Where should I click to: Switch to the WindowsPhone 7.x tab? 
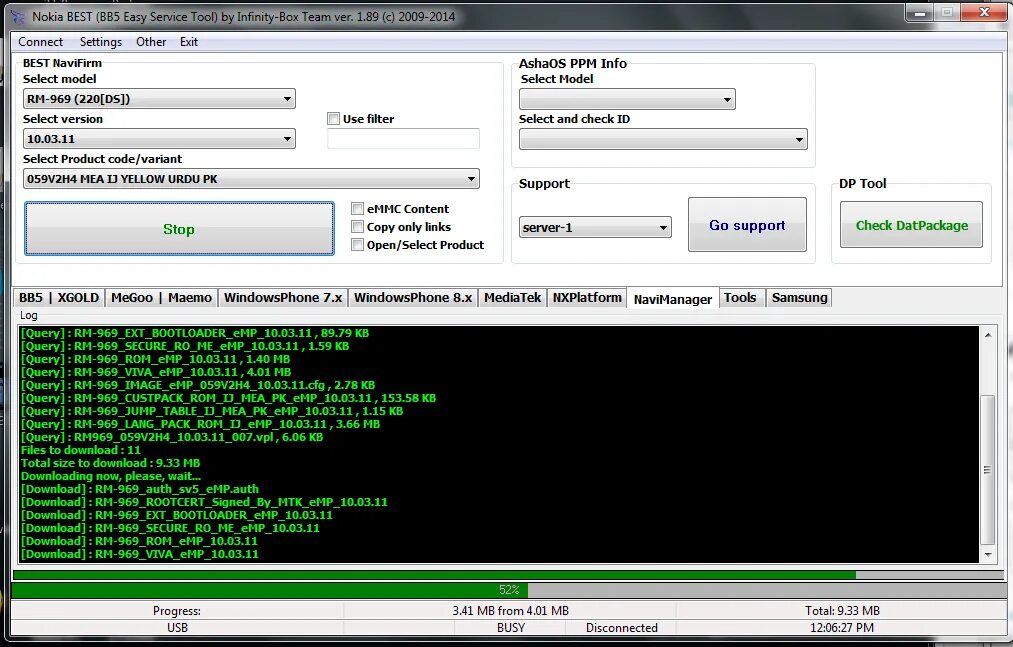point(283,298)
